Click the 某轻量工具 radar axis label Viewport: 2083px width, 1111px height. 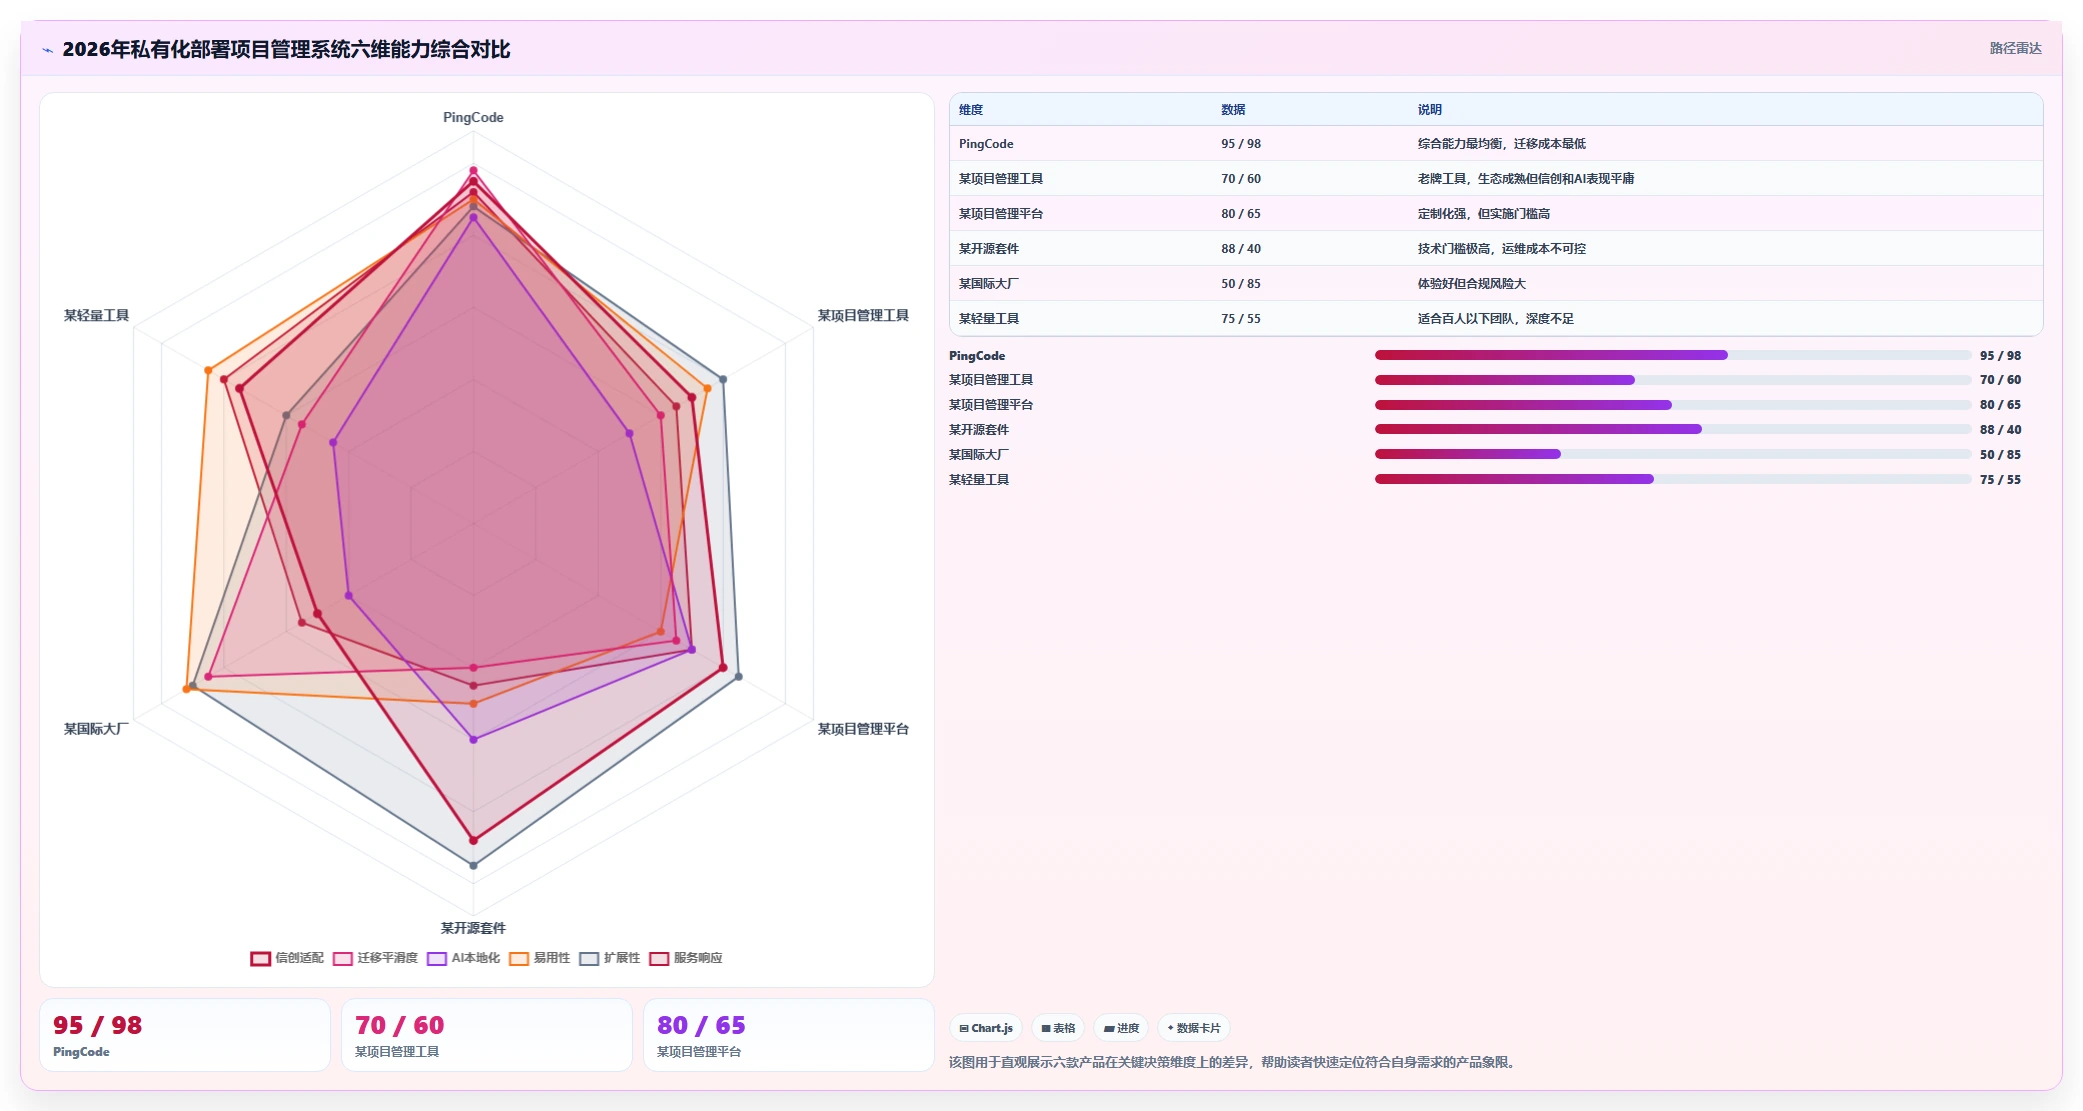[x=96, y=315]
